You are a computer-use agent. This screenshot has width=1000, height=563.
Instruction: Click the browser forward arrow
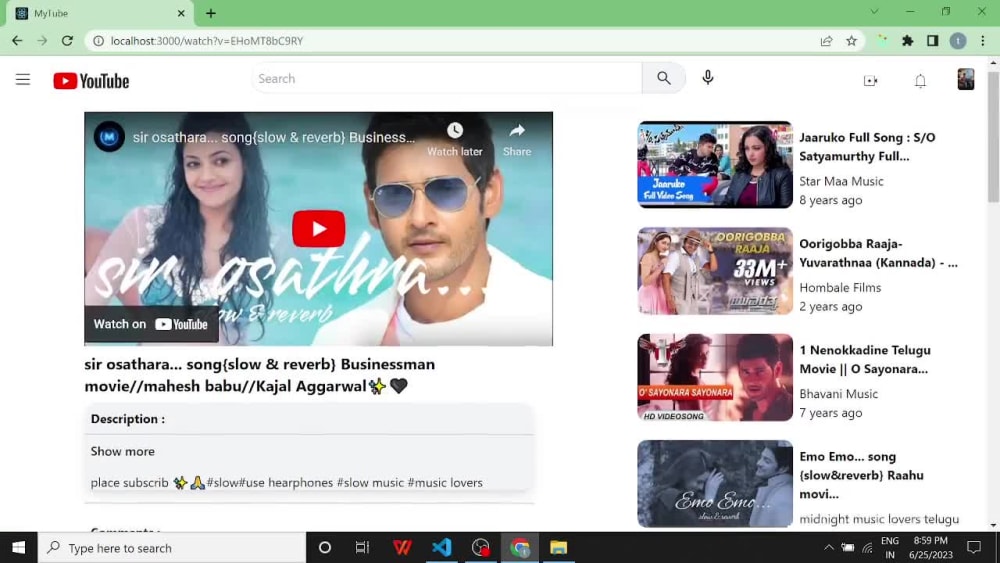[42, 41]
